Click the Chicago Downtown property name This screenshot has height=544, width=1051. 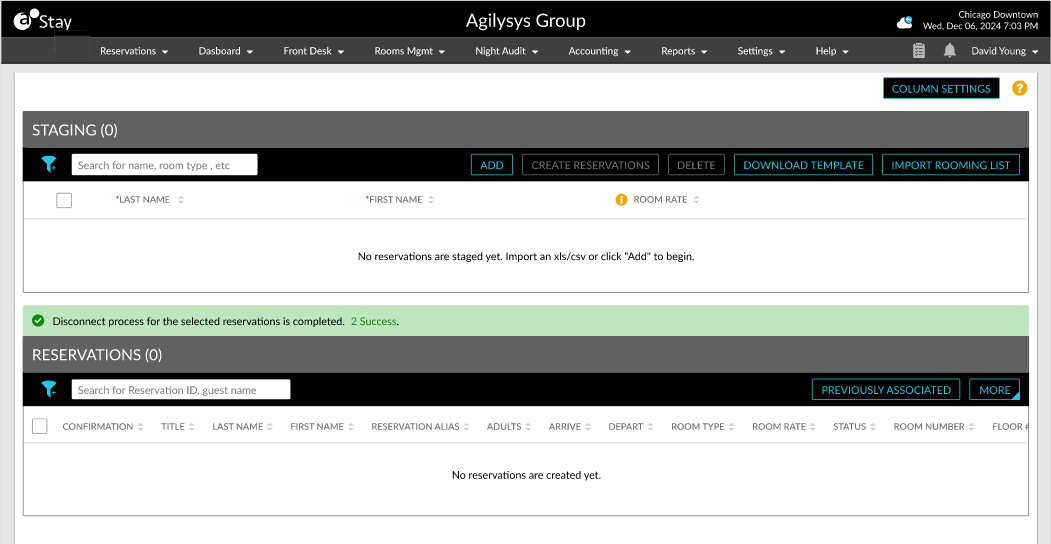click(998, 15)
